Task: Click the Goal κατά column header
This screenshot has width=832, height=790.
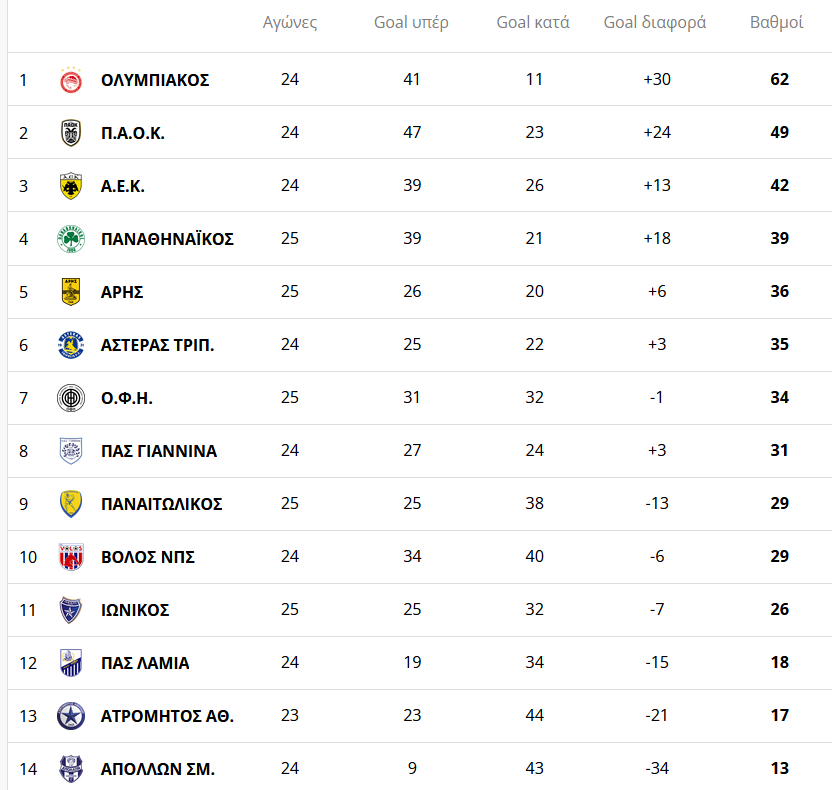Action: tap(533, 23)
